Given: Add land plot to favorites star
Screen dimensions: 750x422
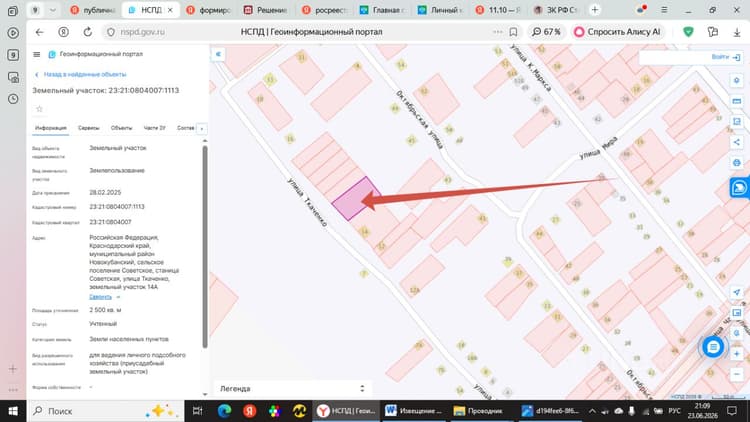Looking at the screenshot, I should click(x=40, y=109).
